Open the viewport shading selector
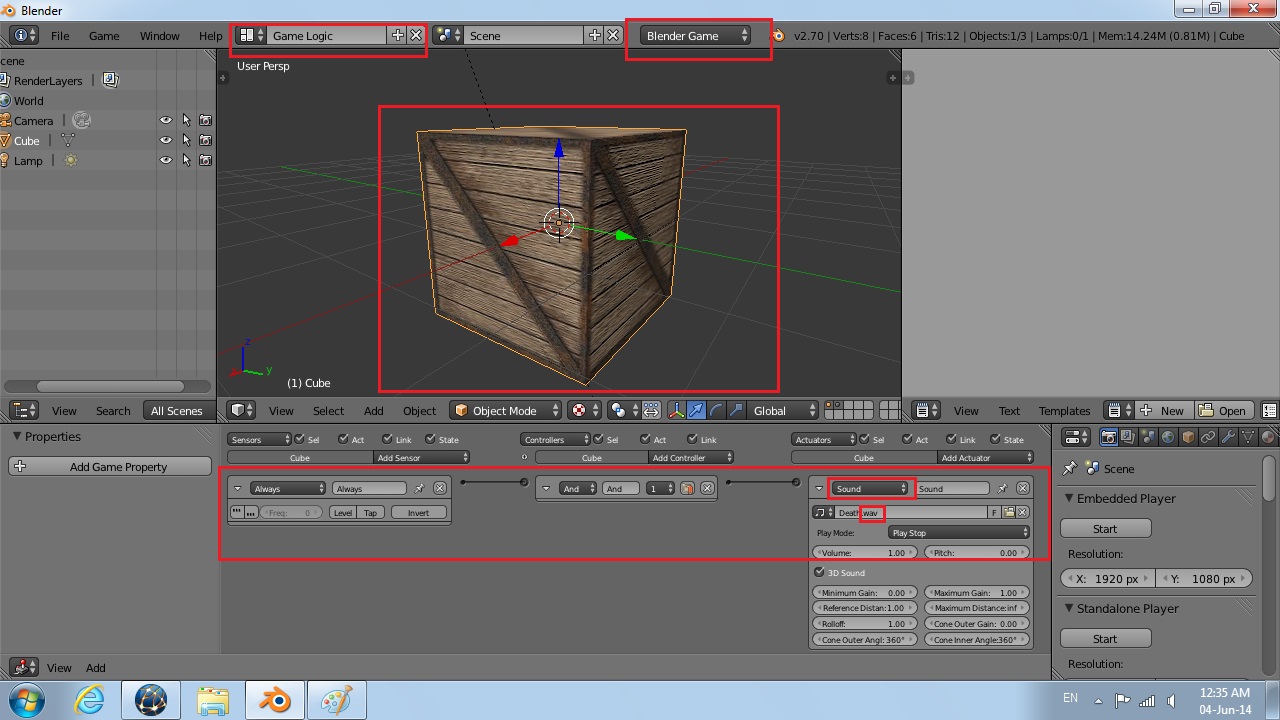The image size is (1280, 720). (583, 410)
